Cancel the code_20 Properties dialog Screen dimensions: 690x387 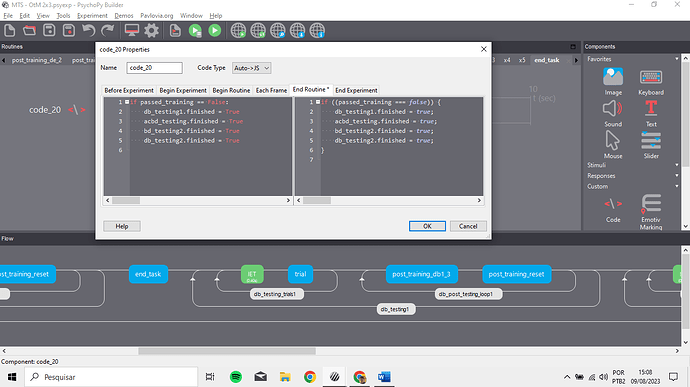(468, 226)
